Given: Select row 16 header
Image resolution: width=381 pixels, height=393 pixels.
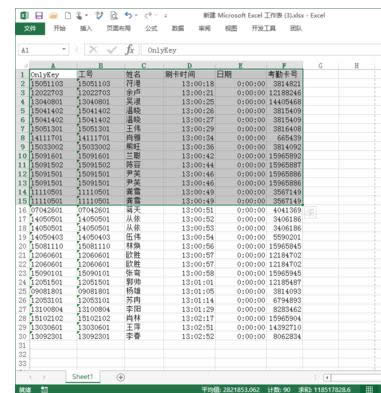Looking at the screenshot, I should (x=23, y=210).
